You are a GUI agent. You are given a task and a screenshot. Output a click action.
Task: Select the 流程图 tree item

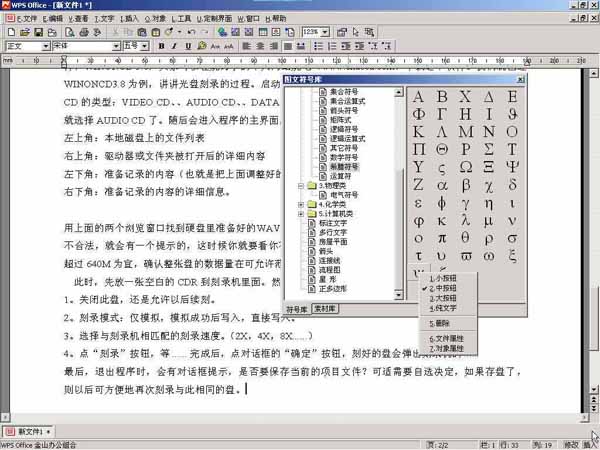329,270
